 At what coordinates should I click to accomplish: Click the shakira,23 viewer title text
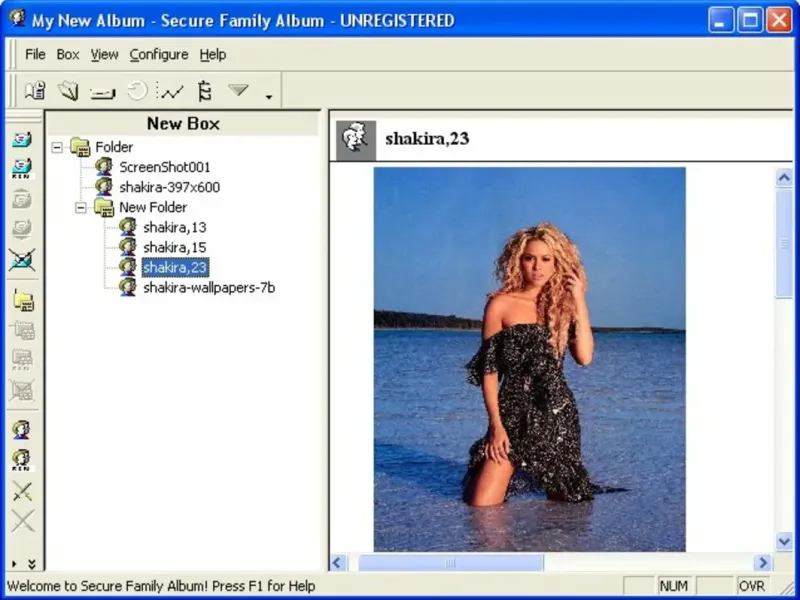[427, 139]
